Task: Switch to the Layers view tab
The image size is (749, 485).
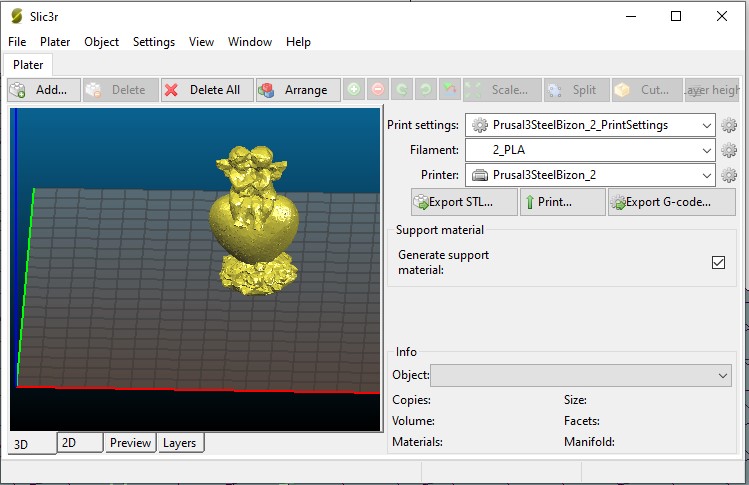Action: [x=180, y=443]
